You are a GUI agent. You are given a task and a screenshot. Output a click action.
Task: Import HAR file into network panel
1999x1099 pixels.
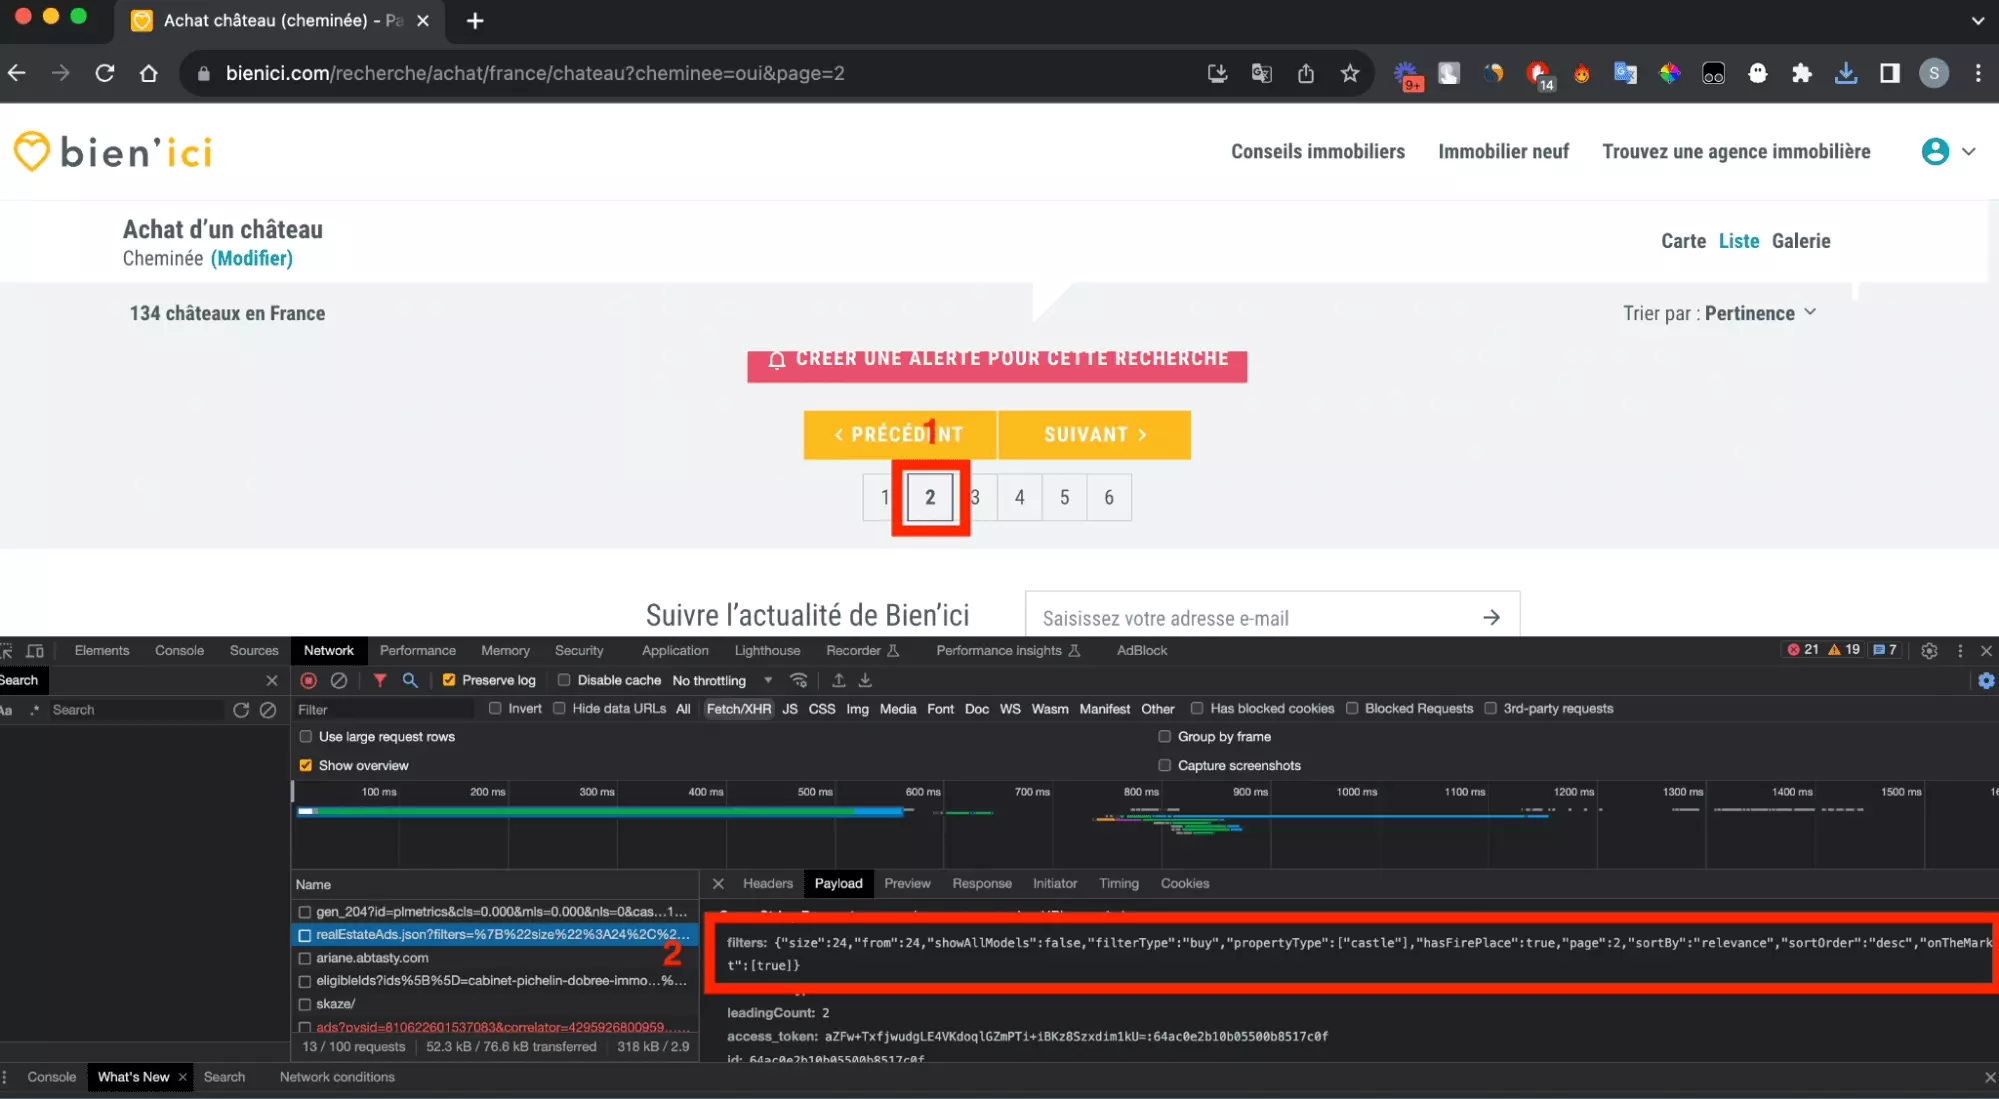(838, 680)
